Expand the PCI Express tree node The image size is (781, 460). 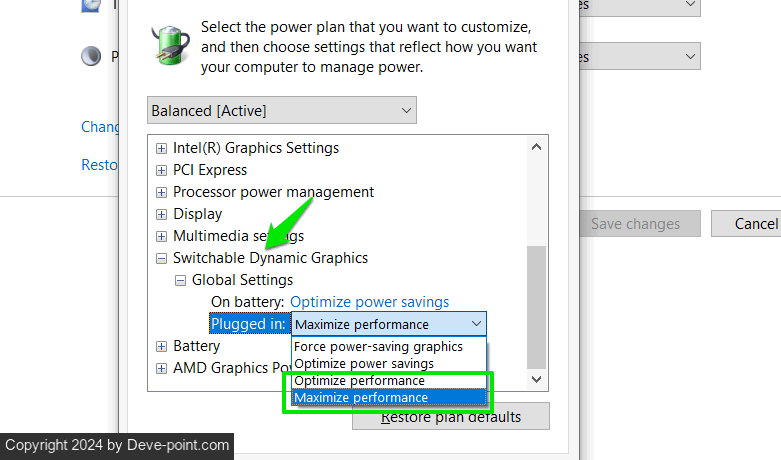pos(162,170)
